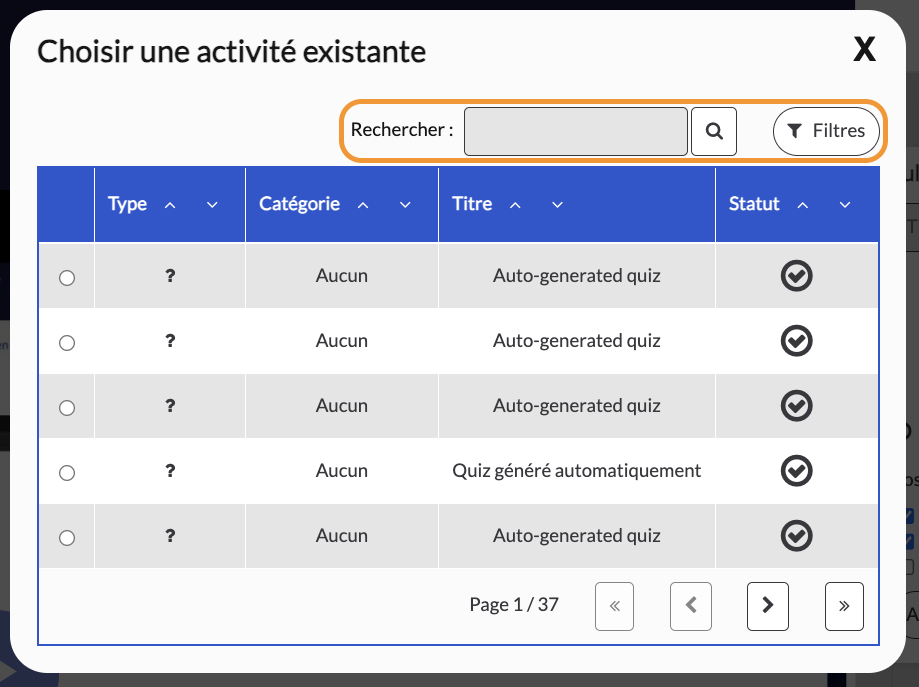
Task: Open the Filtres filter options
Action: (826, 131)
